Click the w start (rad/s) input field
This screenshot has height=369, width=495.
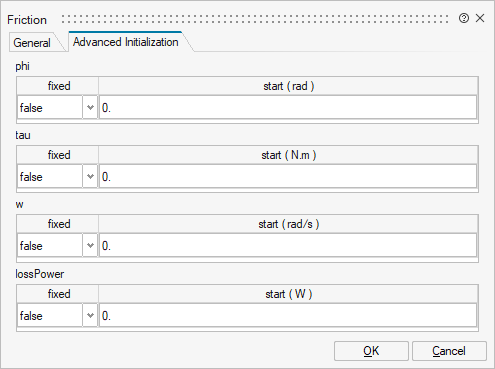[288, 245]
